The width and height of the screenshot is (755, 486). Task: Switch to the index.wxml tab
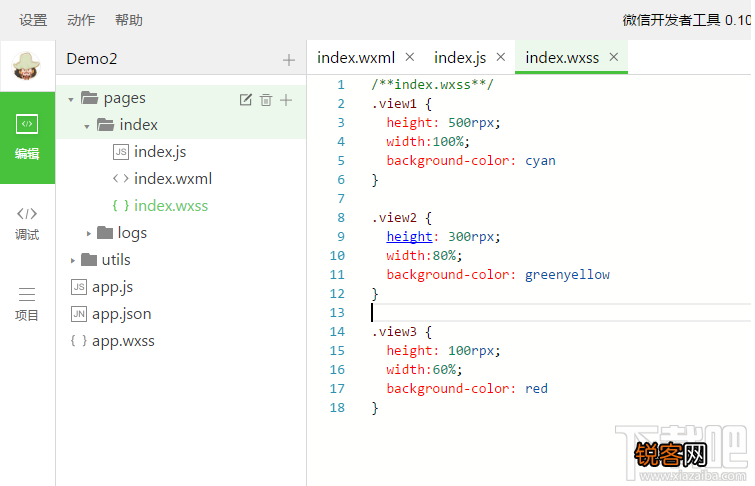[x=356, y=58]
